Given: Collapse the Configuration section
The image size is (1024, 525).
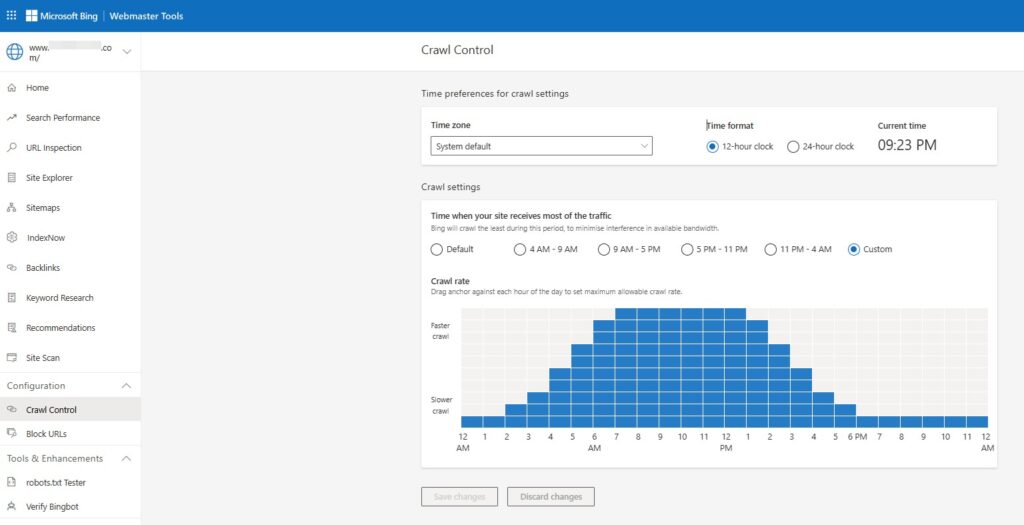Looking at the screenshot, I should click(126, 386).
